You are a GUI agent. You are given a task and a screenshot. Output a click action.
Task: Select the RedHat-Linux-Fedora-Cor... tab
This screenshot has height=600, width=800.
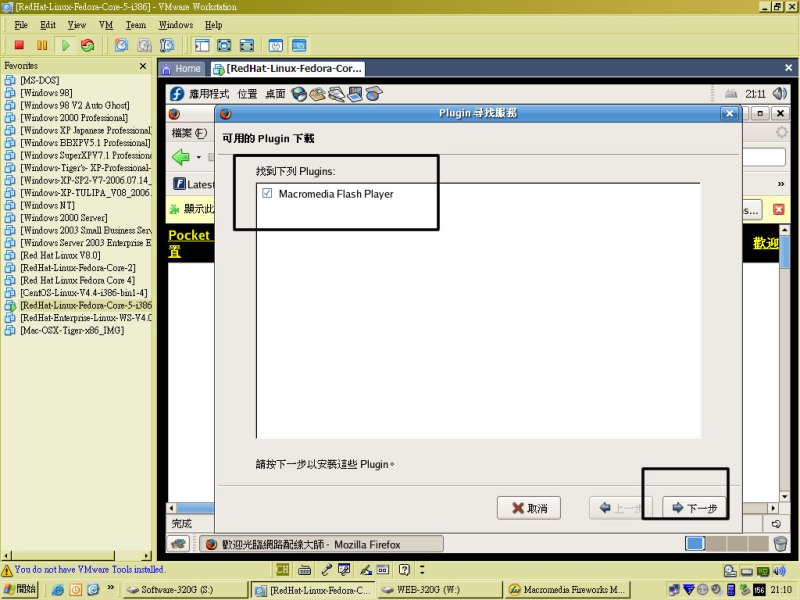[x=288, y=69]
